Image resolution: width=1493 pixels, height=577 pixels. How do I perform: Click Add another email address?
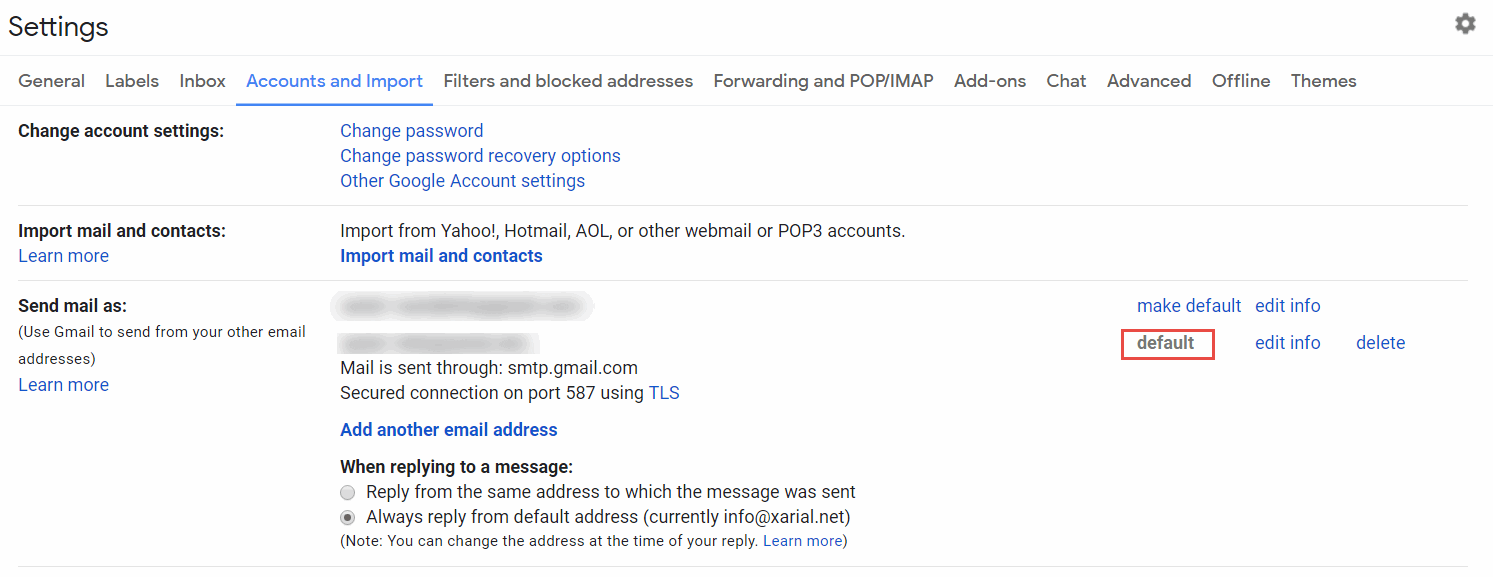448,429
